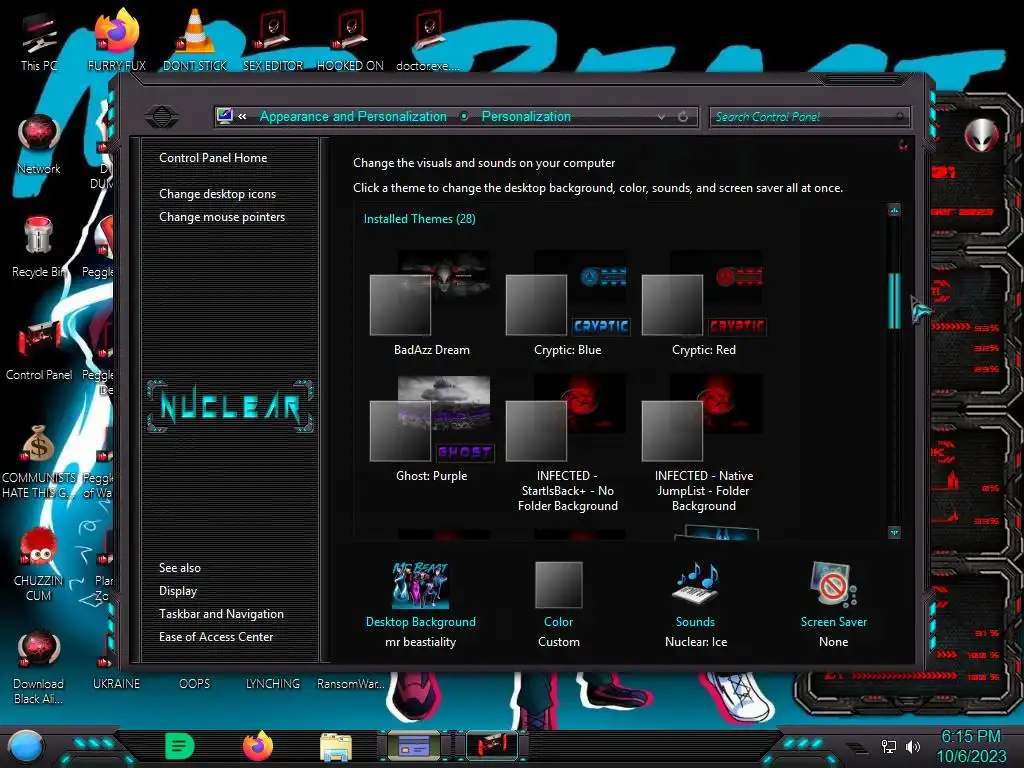Click the theme list scrollbar thumb
The height and width of the screenshot is (768, 1024).
tap(894, 300)
